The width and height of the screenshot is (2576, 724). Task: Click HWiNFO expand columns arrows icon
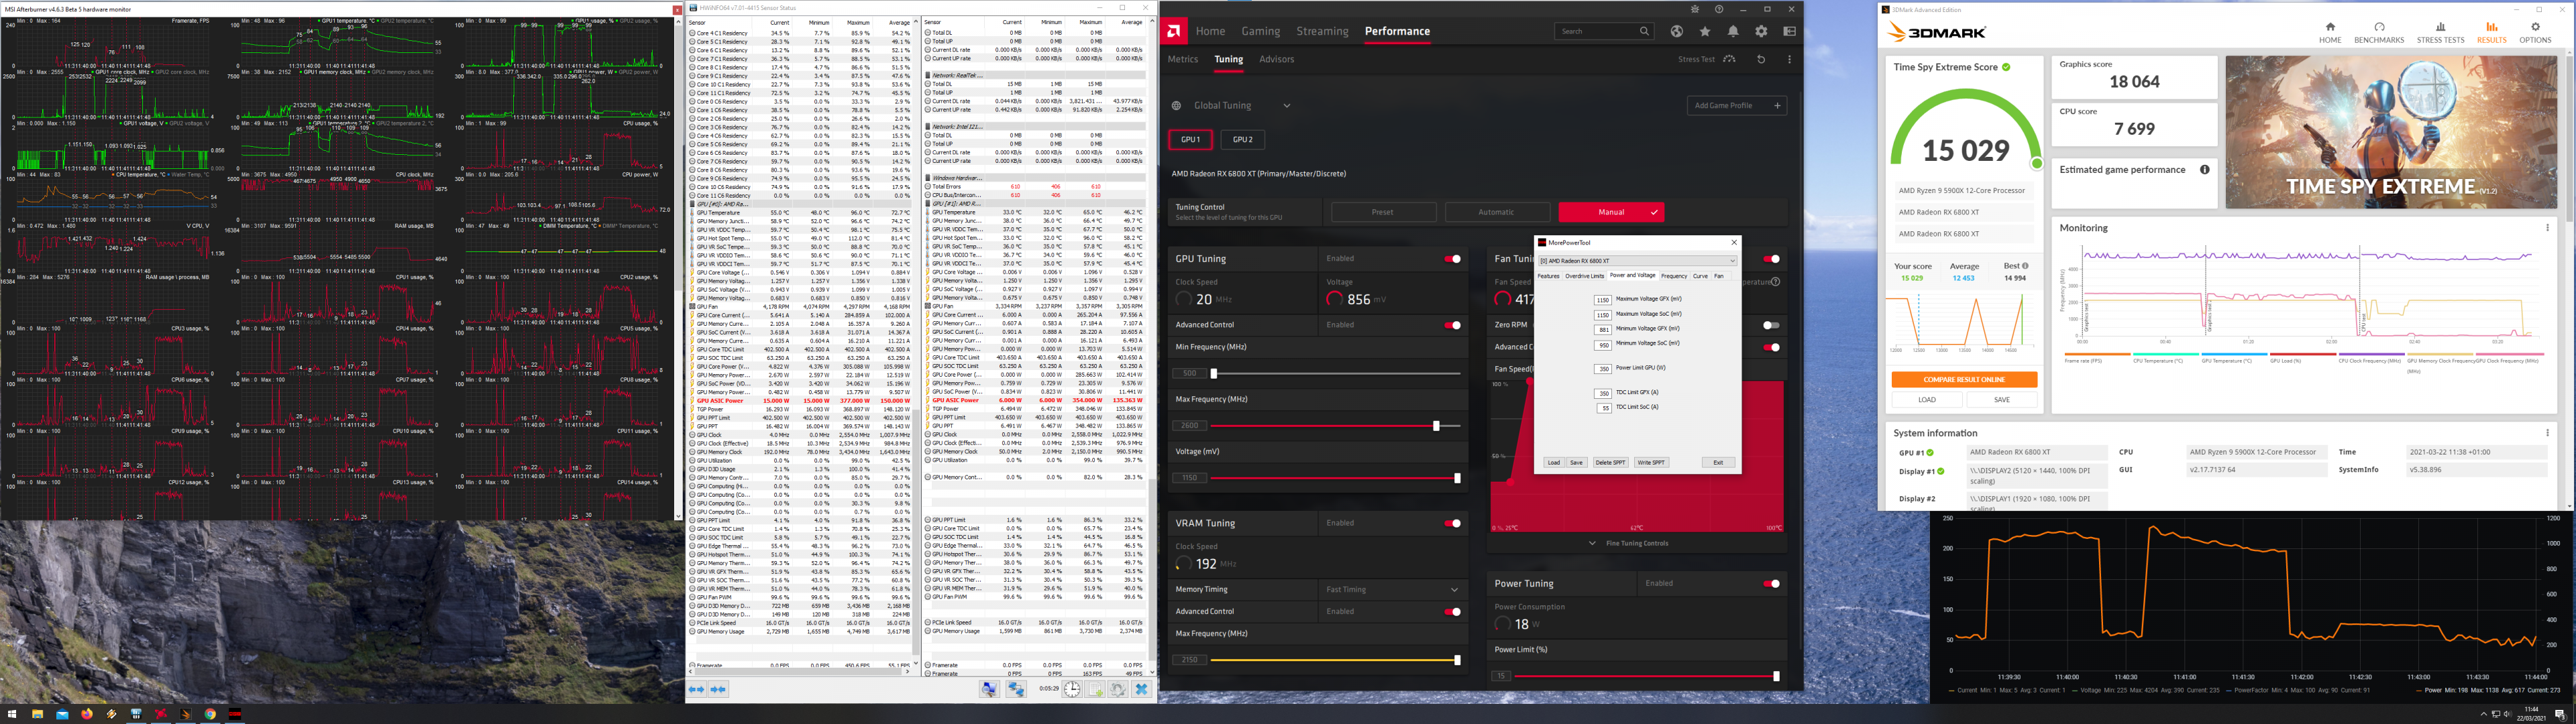click(x=697, y=689)
